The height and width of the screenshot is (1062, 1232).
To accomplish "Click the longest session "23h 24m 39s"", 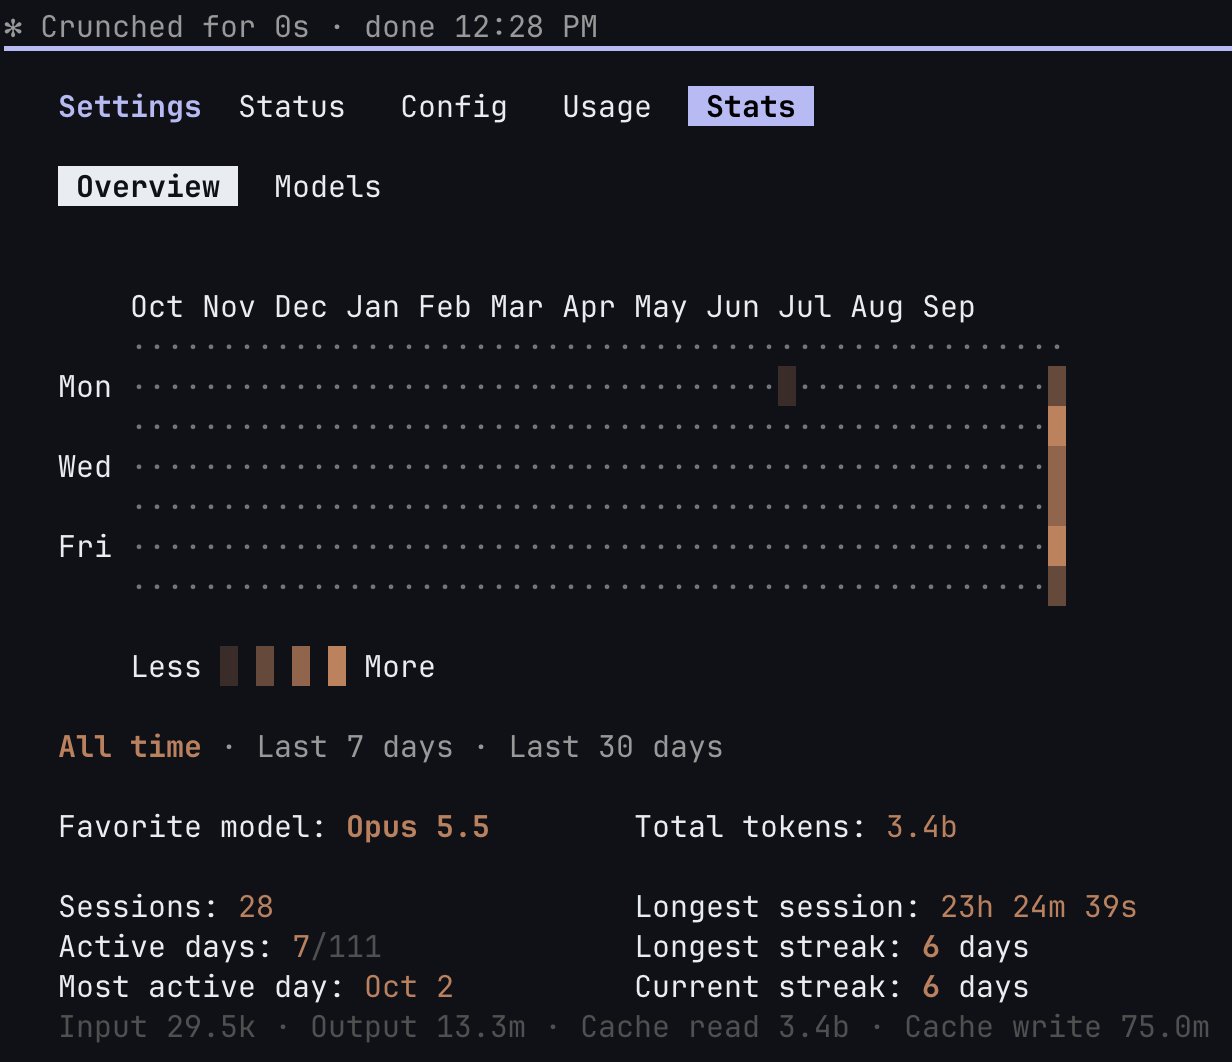I will [1039, 907].
